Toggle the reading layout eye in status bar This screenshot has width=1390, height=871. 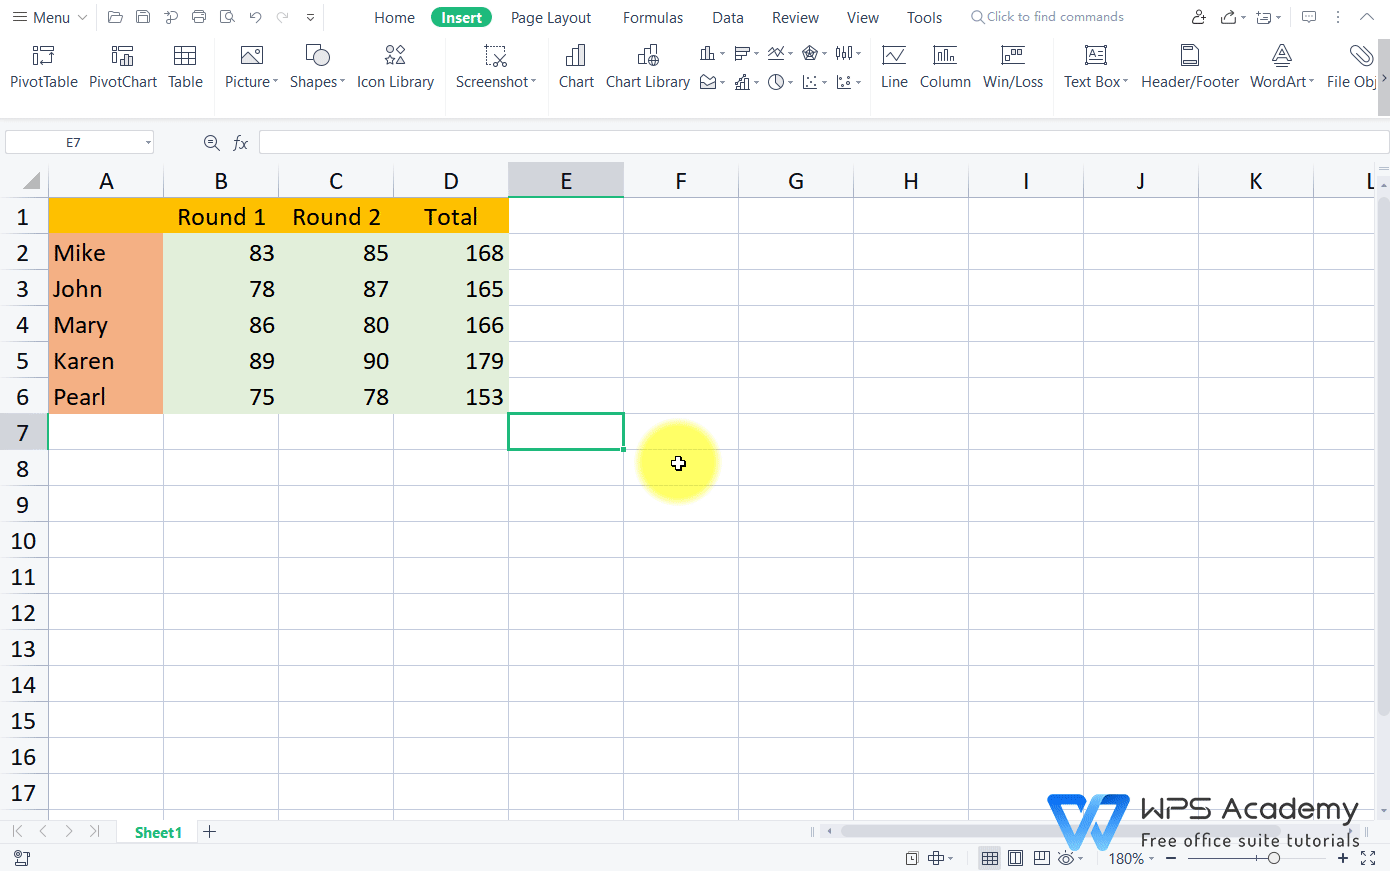pos(1066,858)
